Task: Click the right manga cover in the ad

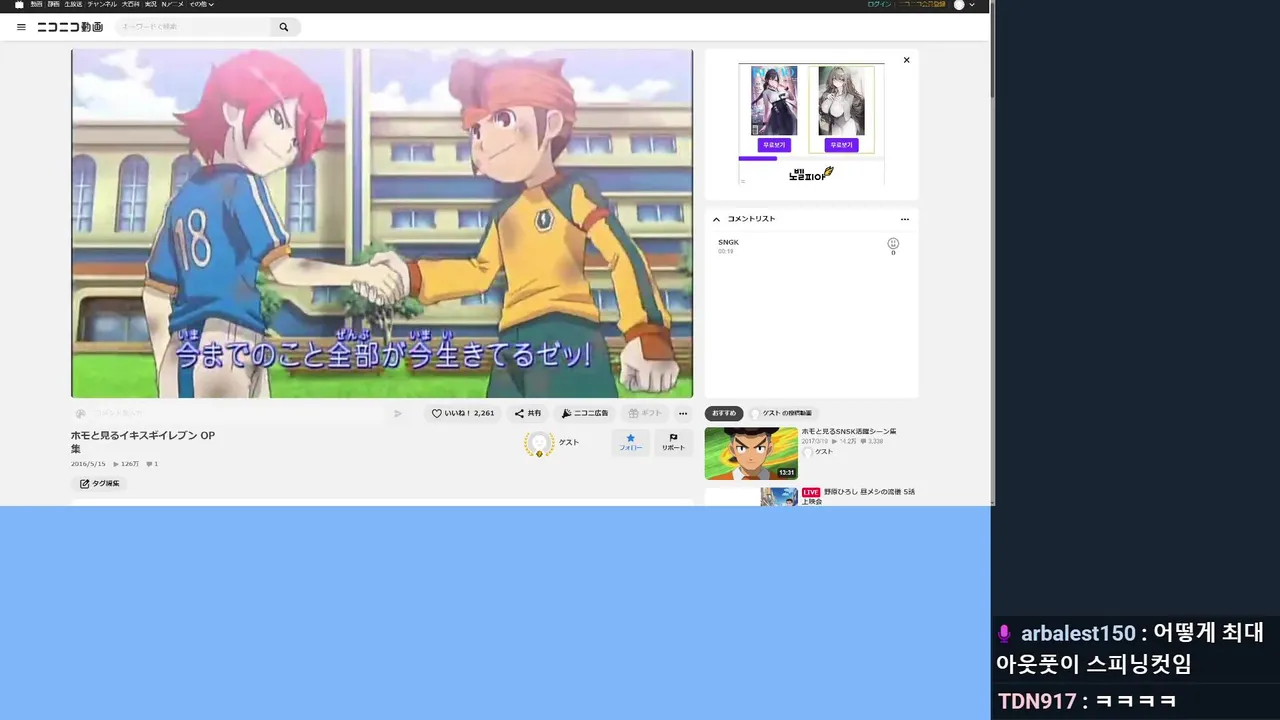Action: point(841,101)
